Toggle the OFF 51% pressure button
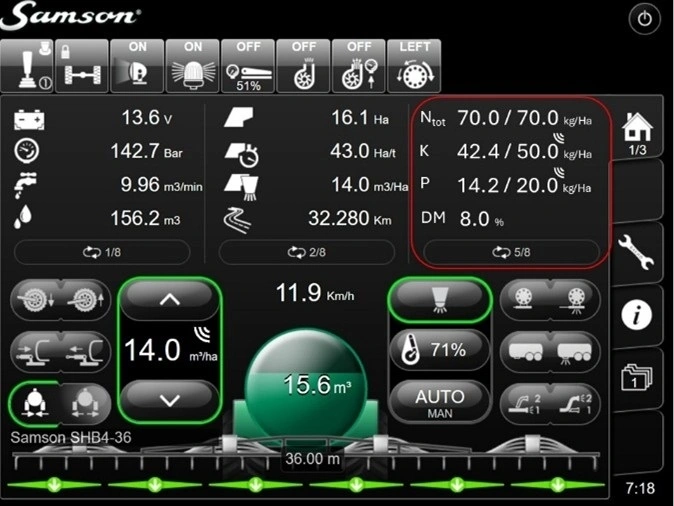 pos(248,67)
